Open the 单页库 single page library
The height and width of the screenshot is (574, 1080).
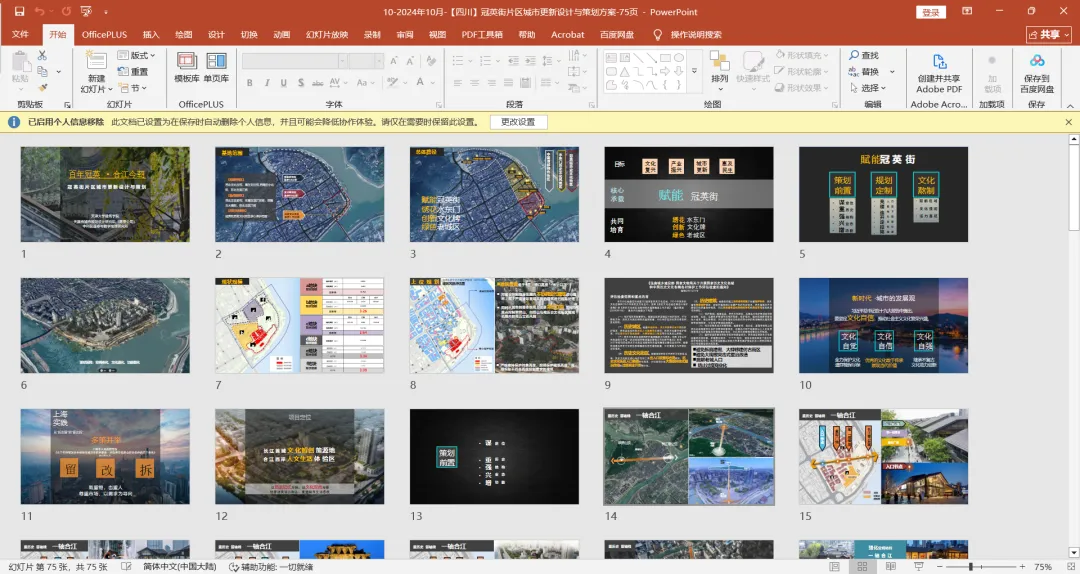point(216,68)
